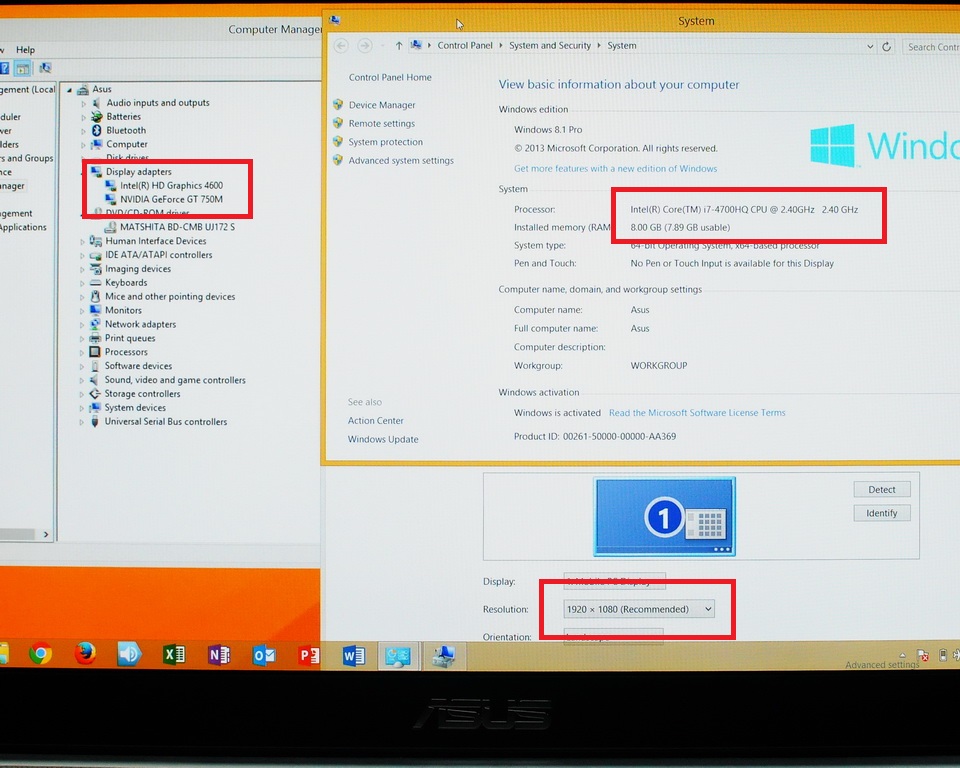Open Outlook from the taskbar

pos(264,656)
